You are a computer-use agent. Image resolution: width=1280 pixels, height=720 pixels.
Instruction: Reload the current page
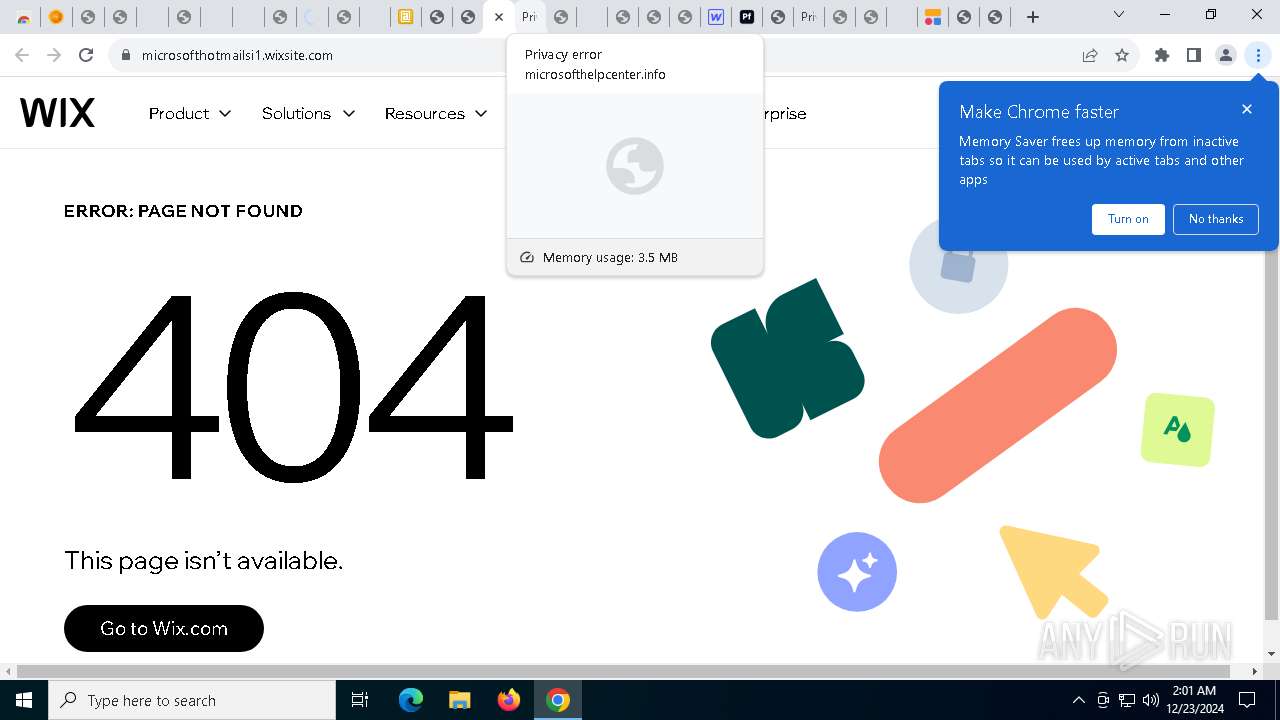(x=86, y=55)
